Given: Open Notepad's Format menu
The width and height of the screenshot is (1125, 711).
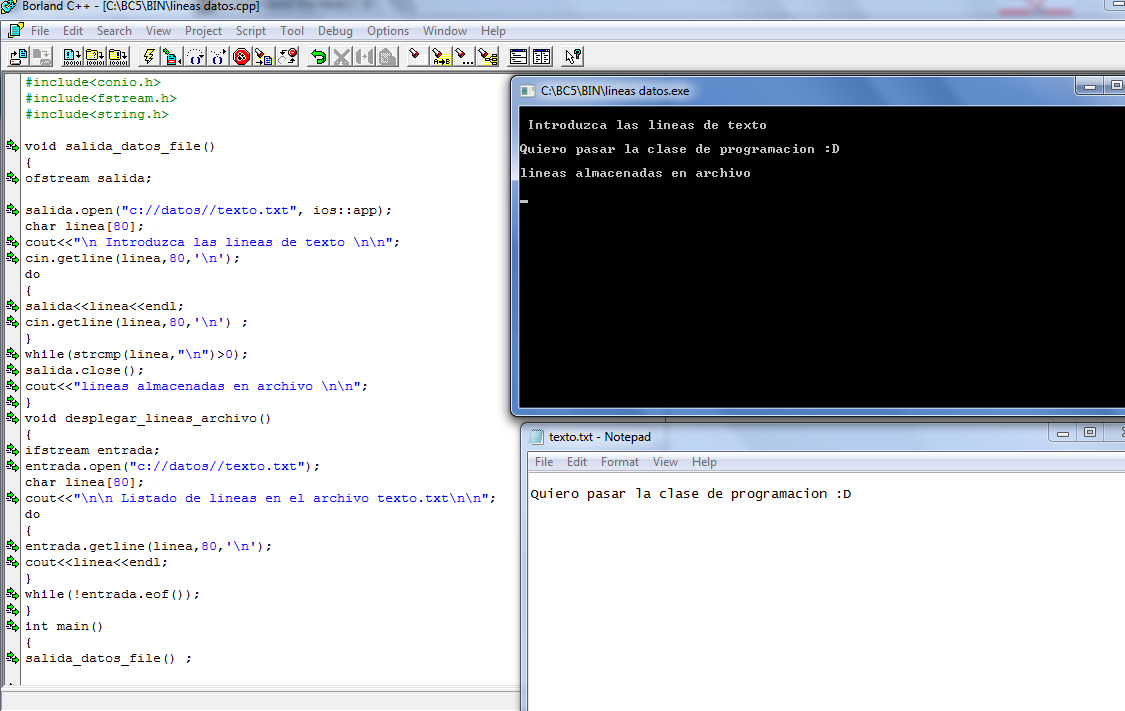Looking at the screenshot, I should click(620, 462).
